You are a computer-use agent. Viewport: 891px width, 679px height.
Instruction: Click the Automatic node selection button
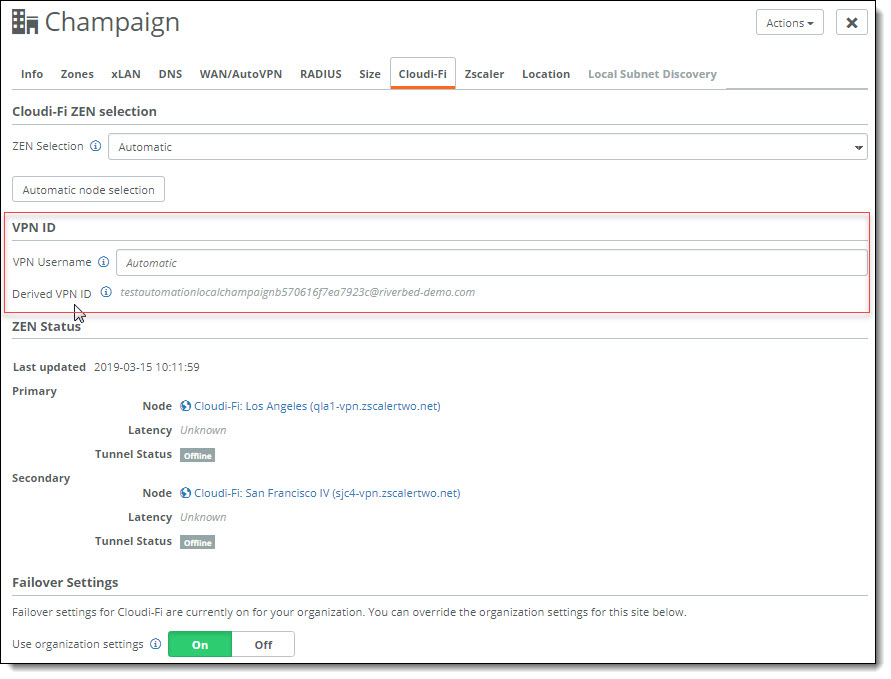(x=89, y=189)
